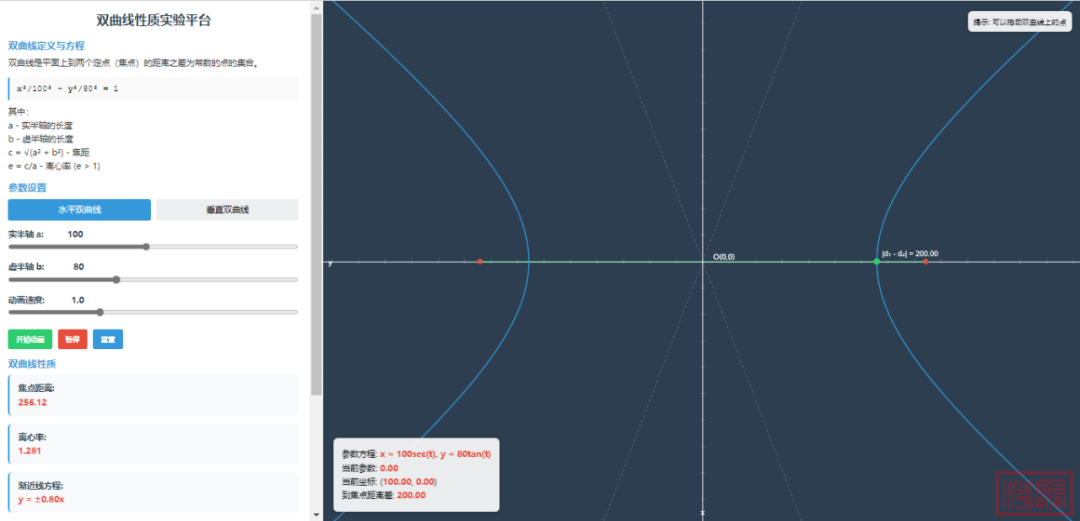1080x521 pixels.
Task: Click the 渐近线方程 property card
Action: tap(153, 492)
